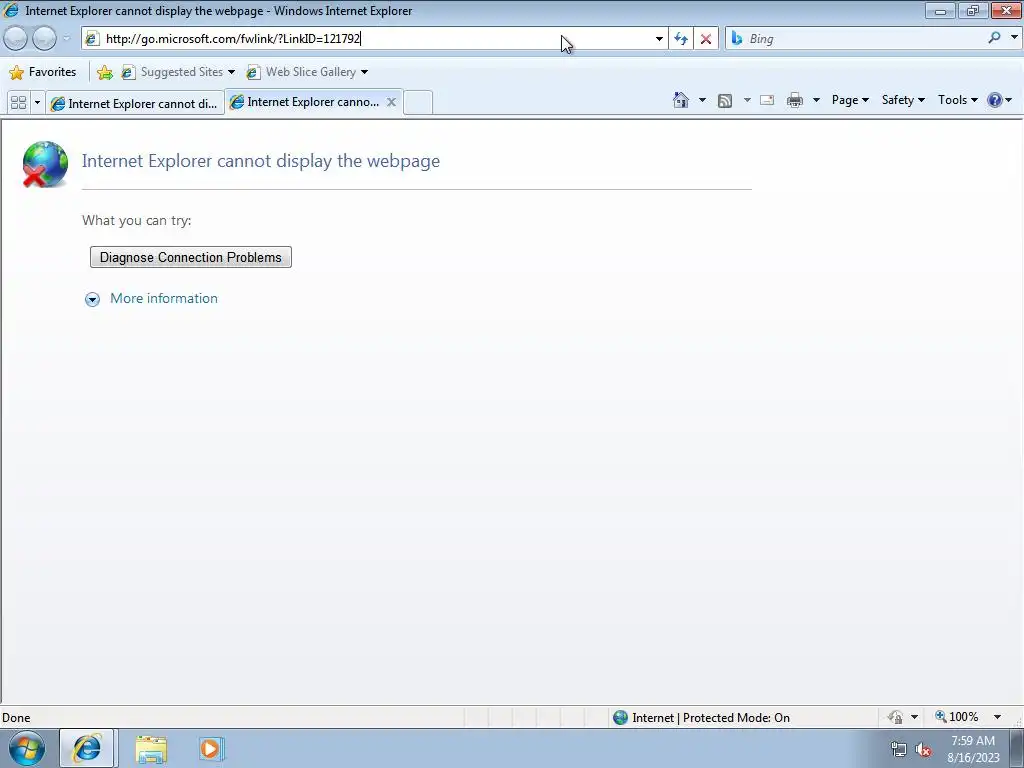Expand the Home button dropdown arrow

[702, 100]
